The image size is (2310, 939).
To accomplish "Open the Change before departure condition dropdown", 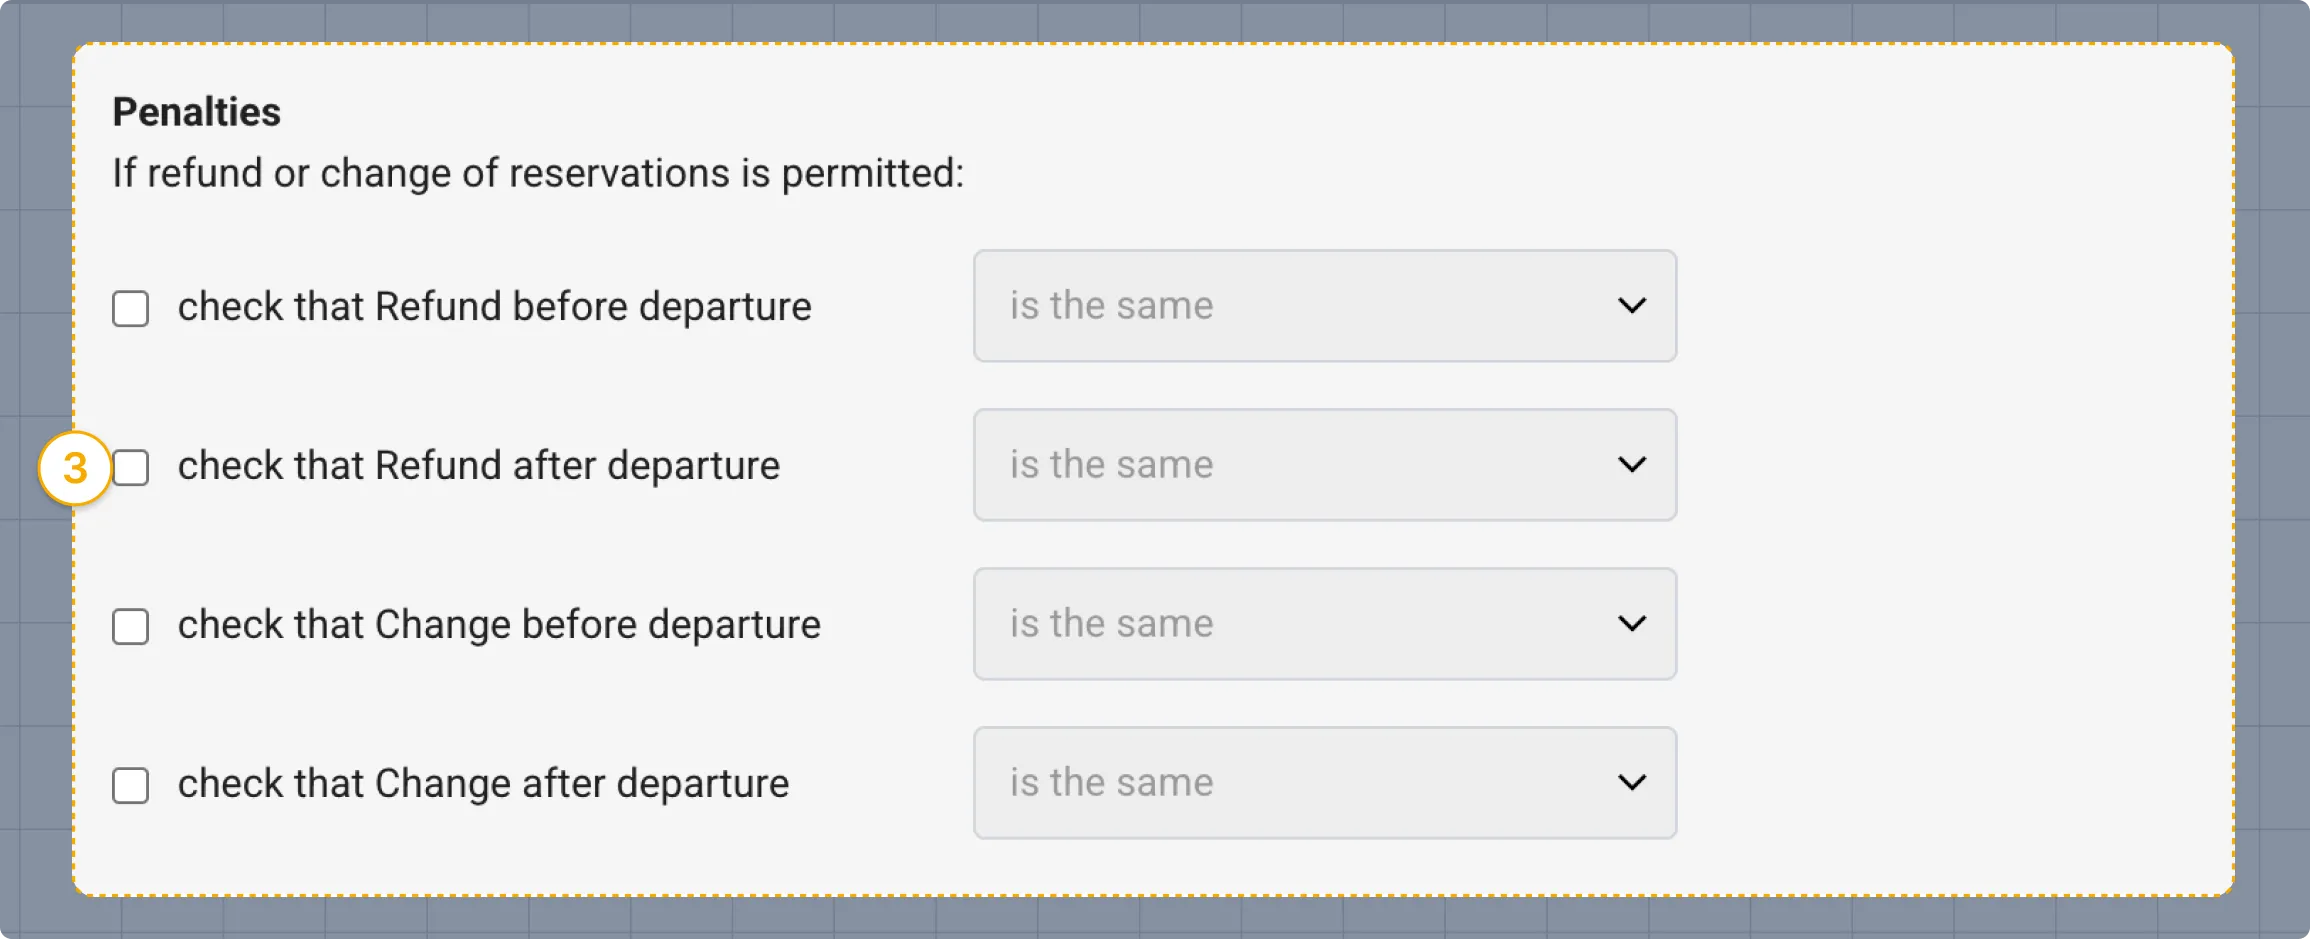I will (1324, 624).
